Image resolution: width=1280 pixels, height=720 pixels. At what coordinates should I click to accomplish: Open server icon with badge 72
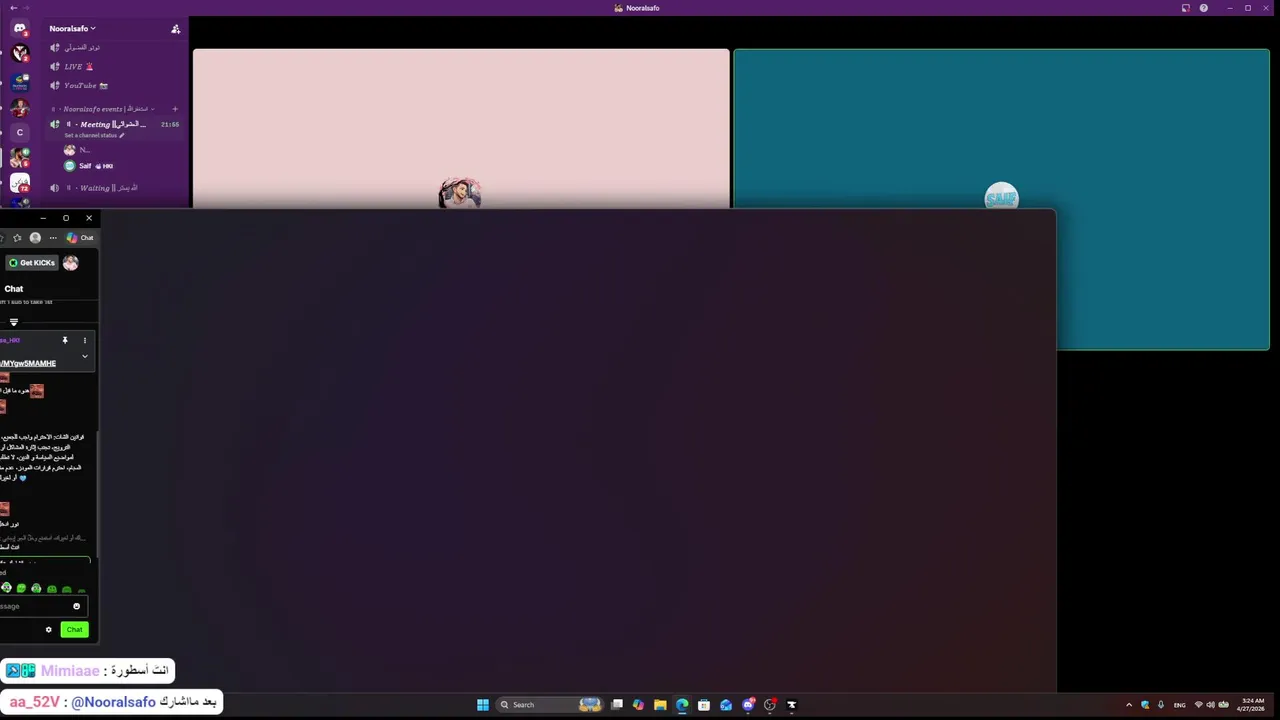point(19,183)
